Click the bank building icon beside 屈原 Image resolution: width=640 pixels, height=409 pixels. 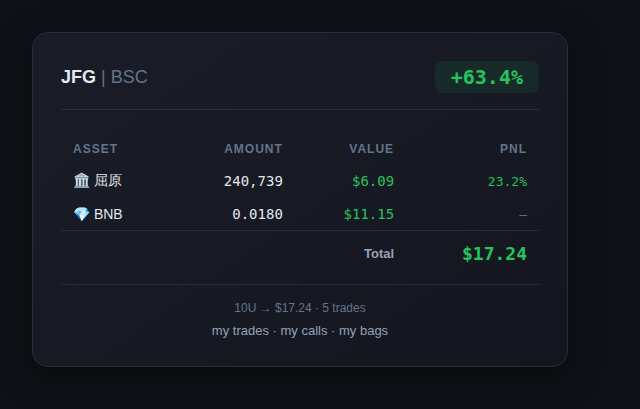(x=81, y=180)
